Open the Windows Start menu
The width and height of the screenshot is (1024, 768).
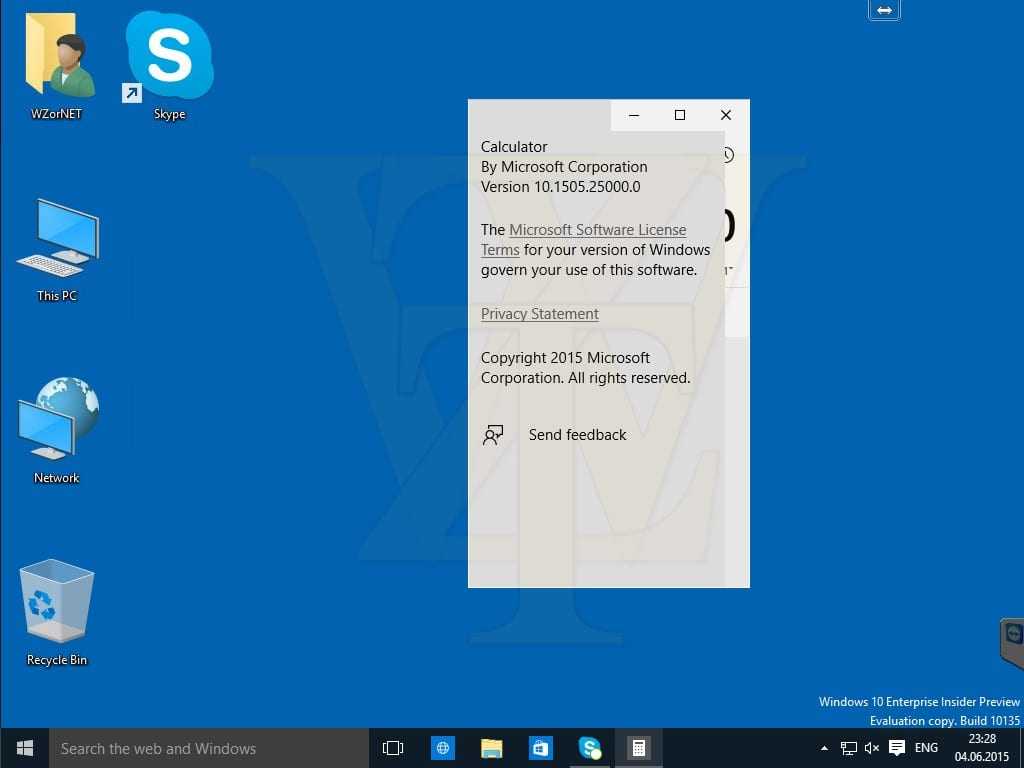[x=25, y=748]
